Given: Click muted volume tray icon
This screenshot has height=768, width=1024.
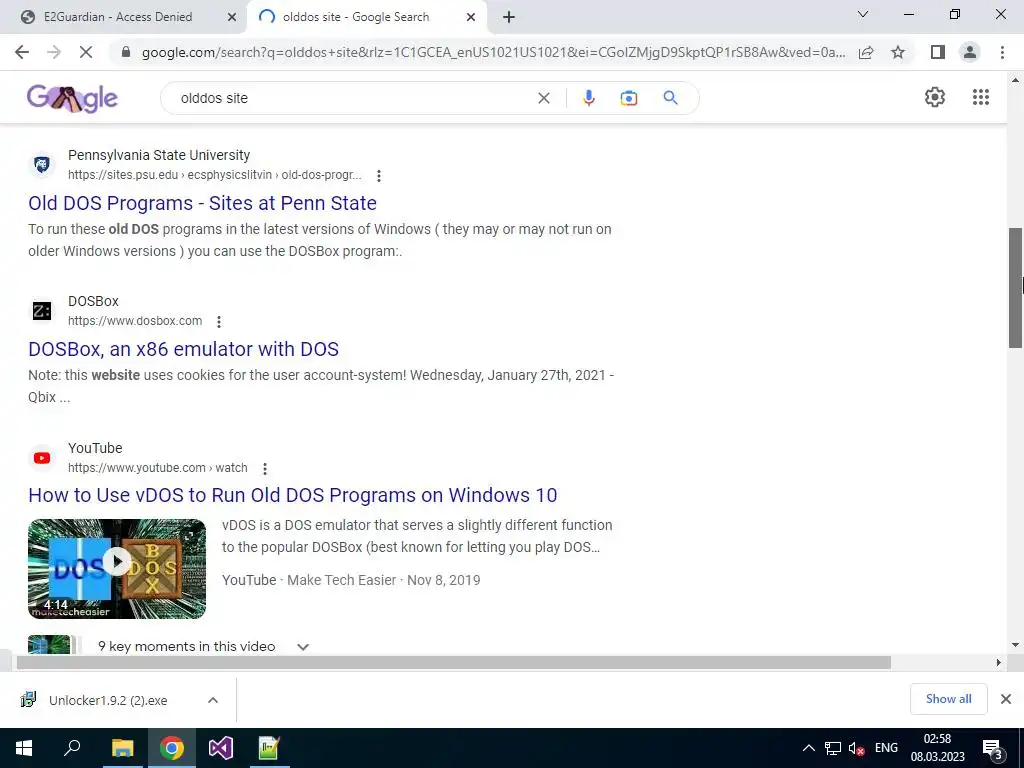Looking at the screenshot, I should tap(856, 748).
